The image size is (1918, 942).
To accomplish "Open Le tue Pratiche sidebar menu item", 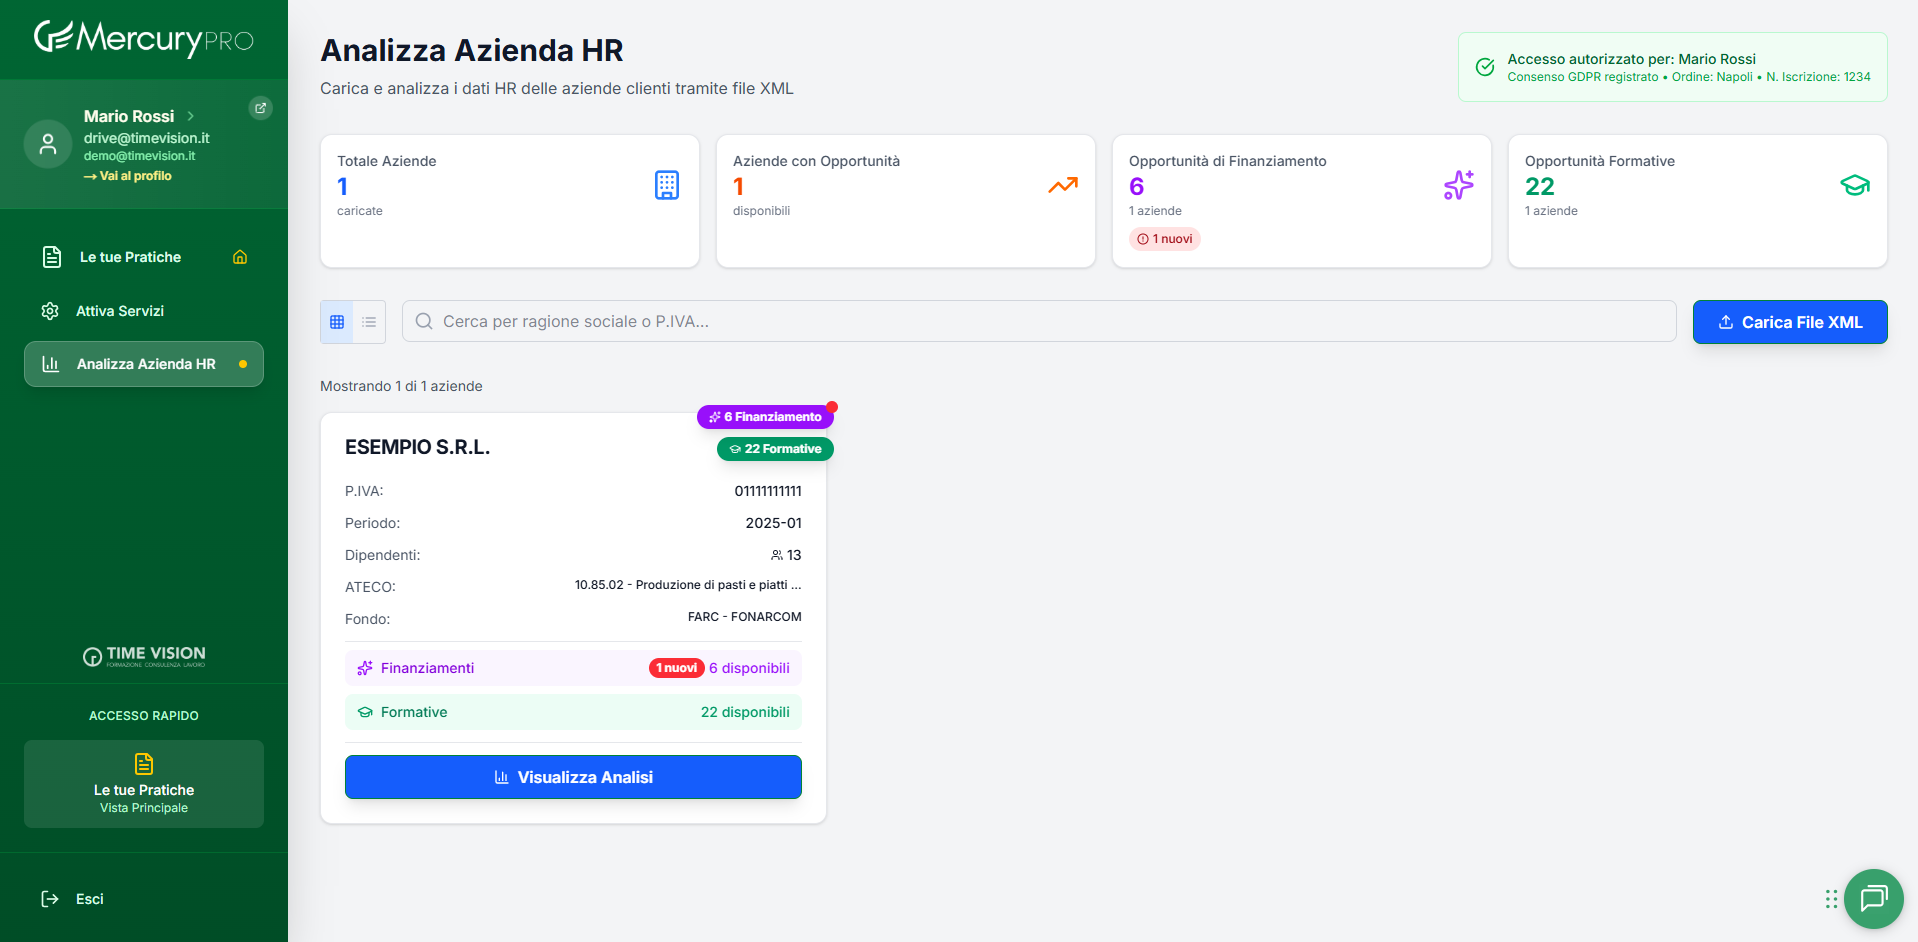I will pos(130,257).
